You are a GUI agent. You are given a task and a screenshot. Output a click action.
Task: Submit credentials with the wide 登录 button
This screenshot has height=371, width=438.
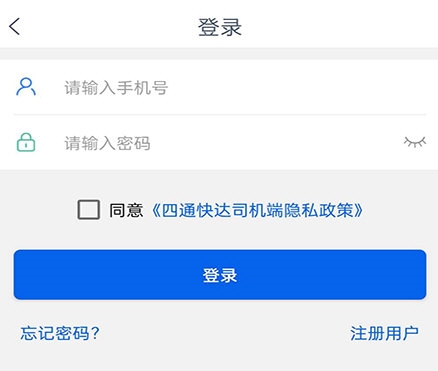(x=220, y=275)
